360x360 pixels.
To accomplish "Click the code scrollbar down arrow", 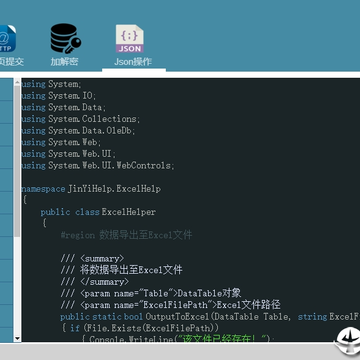I will 17,338.
